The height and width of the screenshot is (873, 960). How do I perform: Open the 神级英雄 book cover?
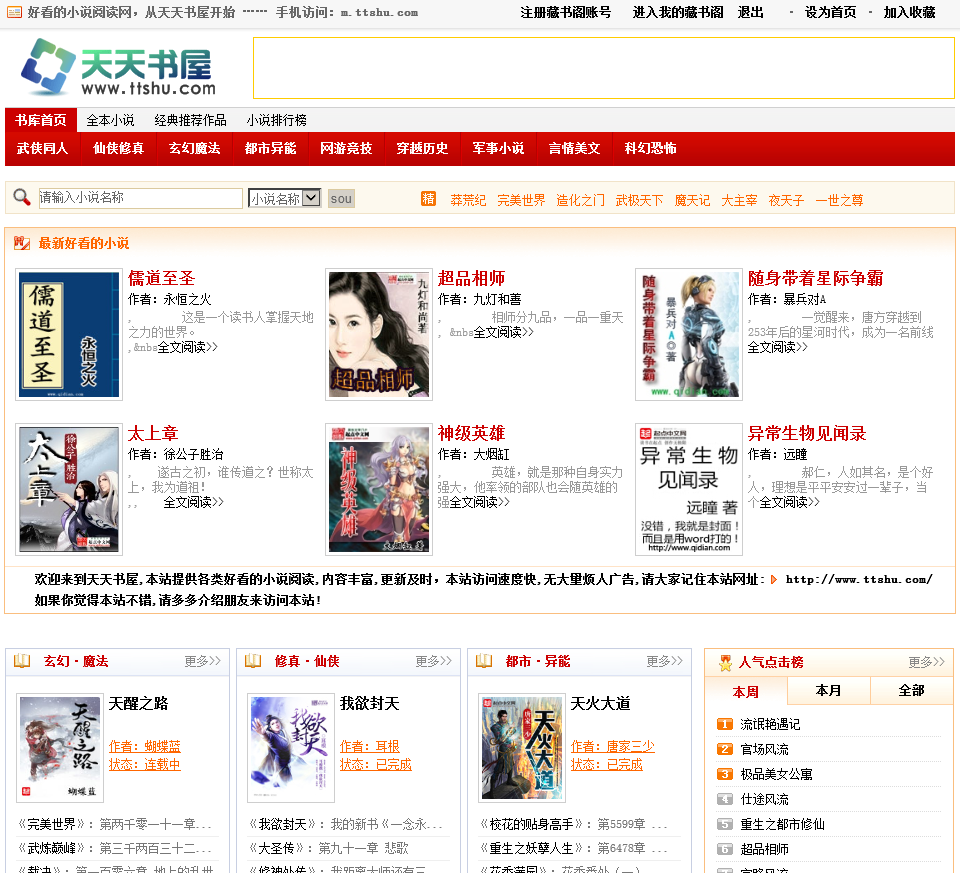(379, 489)
